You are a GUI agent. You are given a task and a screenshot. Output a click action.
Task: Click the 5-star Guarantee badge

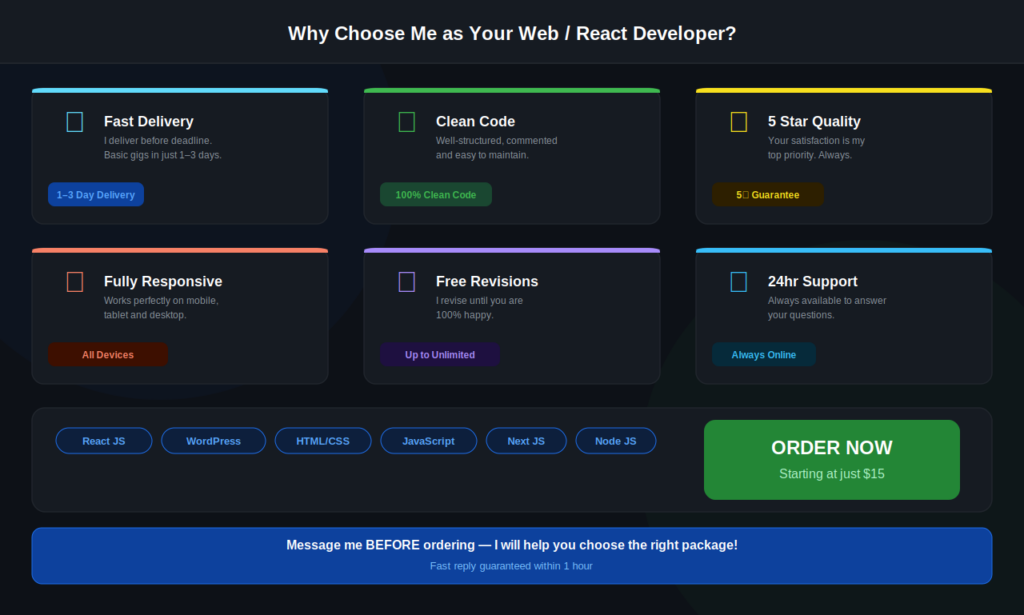(x=767, y=195)
